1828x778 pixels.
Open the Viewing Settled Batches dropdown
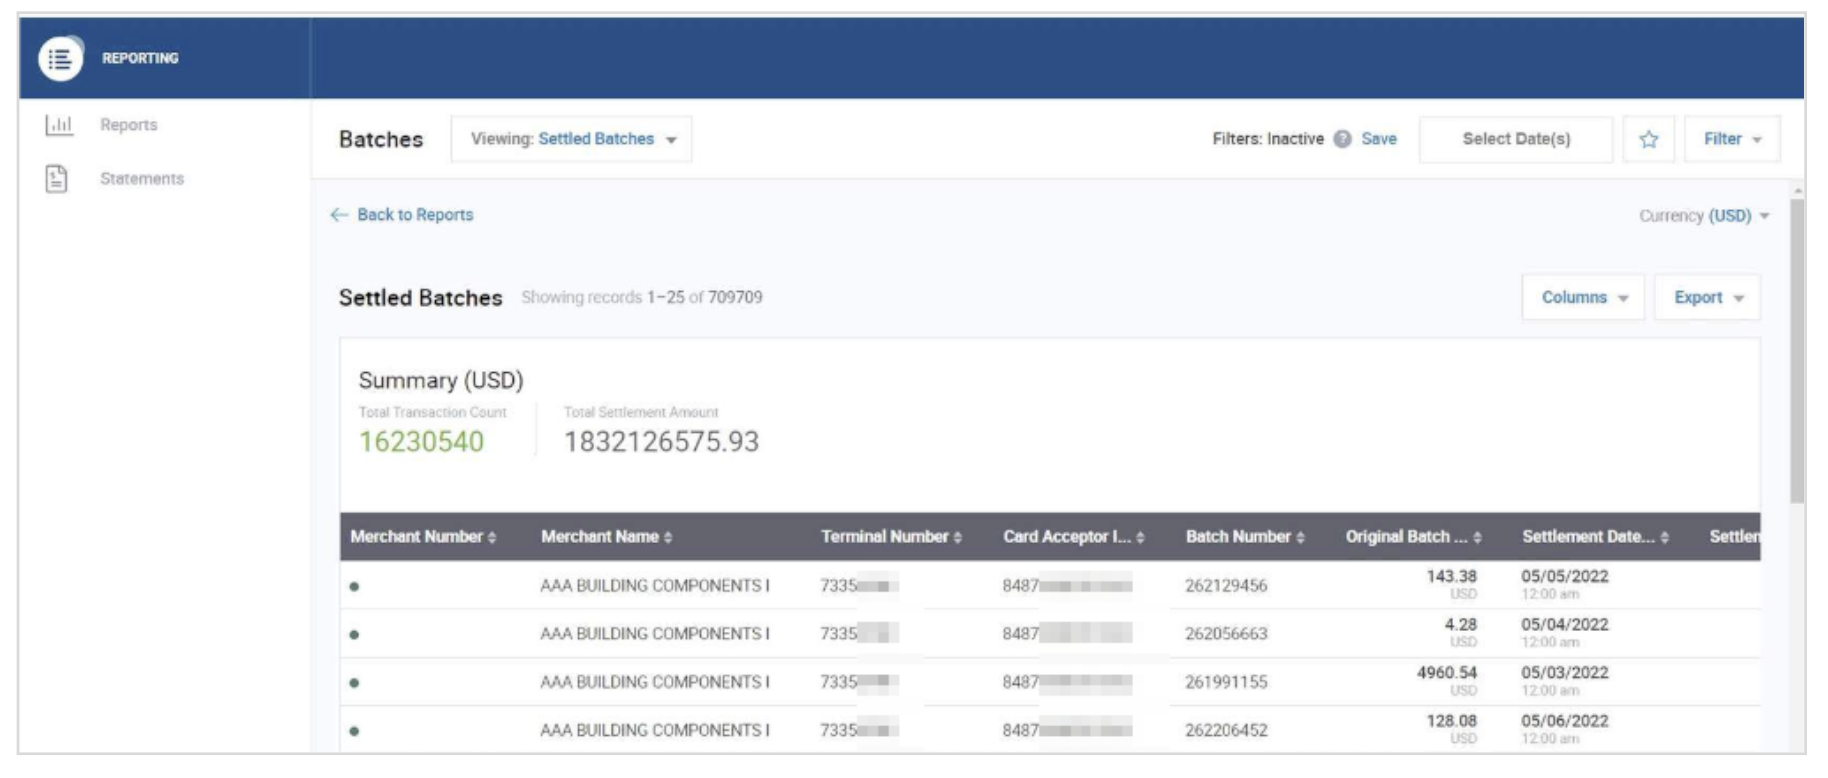(x=572, y=139)
